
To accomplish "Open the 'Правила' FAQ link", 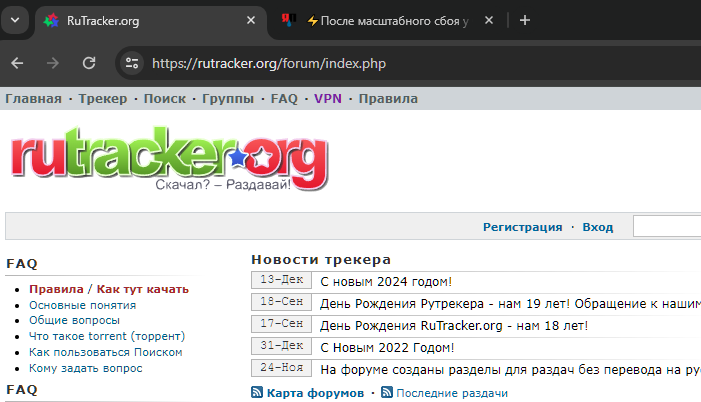I will [x=56, y=289].
